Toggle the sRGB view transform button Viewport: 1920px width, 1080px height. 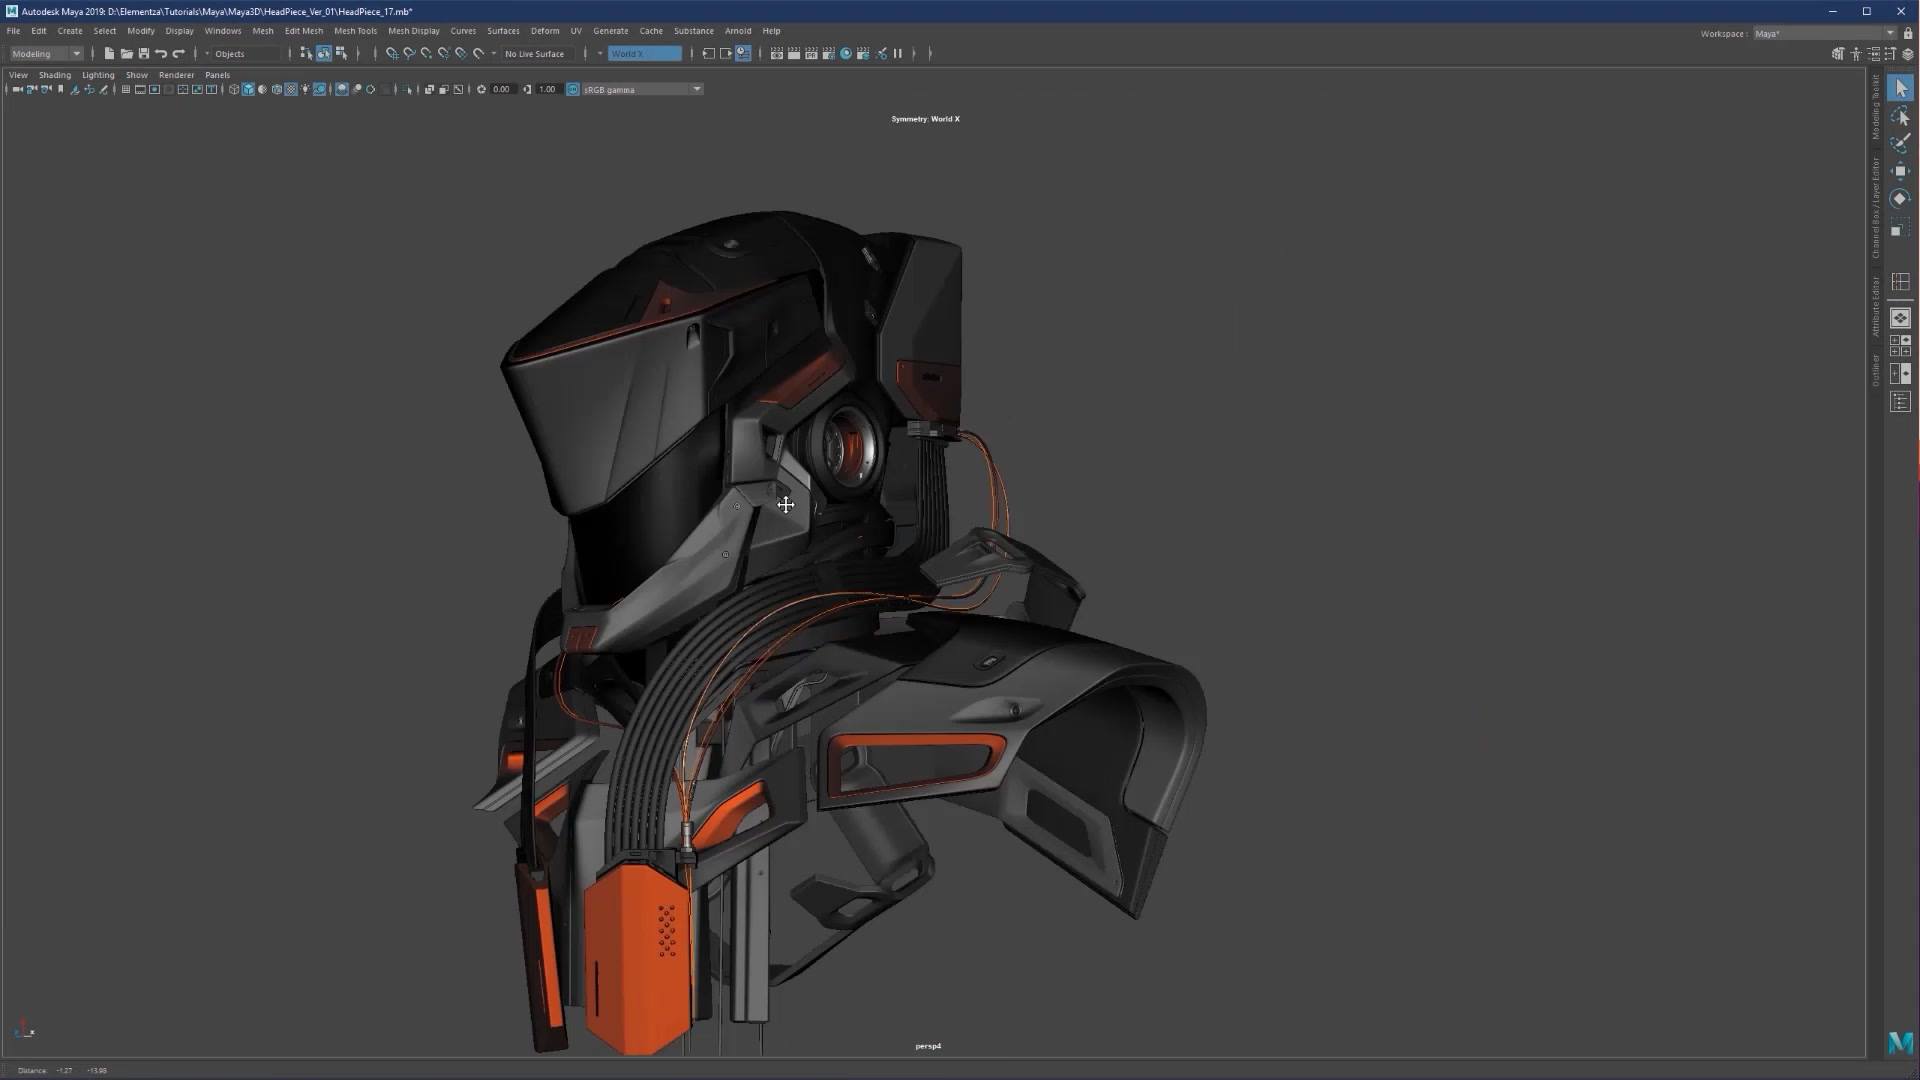click(x=573, y=90)
